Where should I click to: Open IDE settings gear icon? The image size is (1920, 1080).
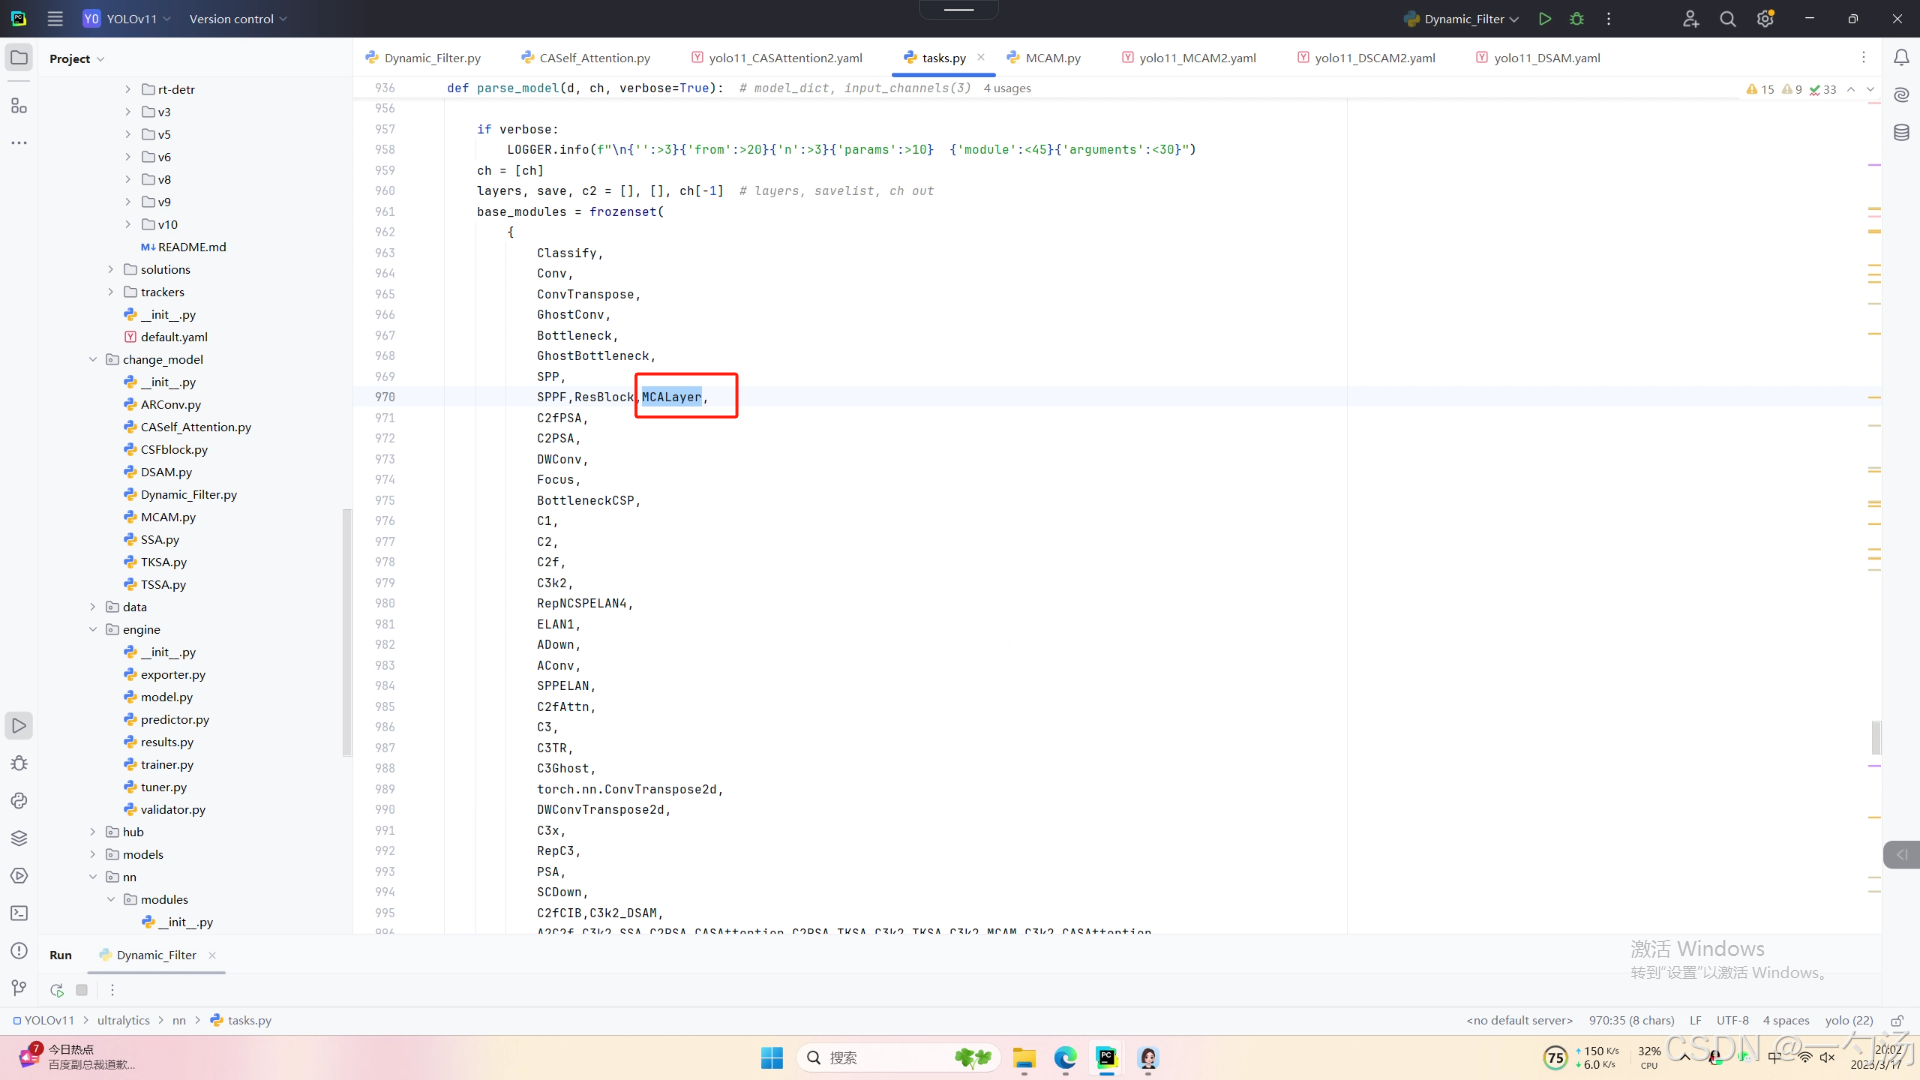pos(1765,19)
